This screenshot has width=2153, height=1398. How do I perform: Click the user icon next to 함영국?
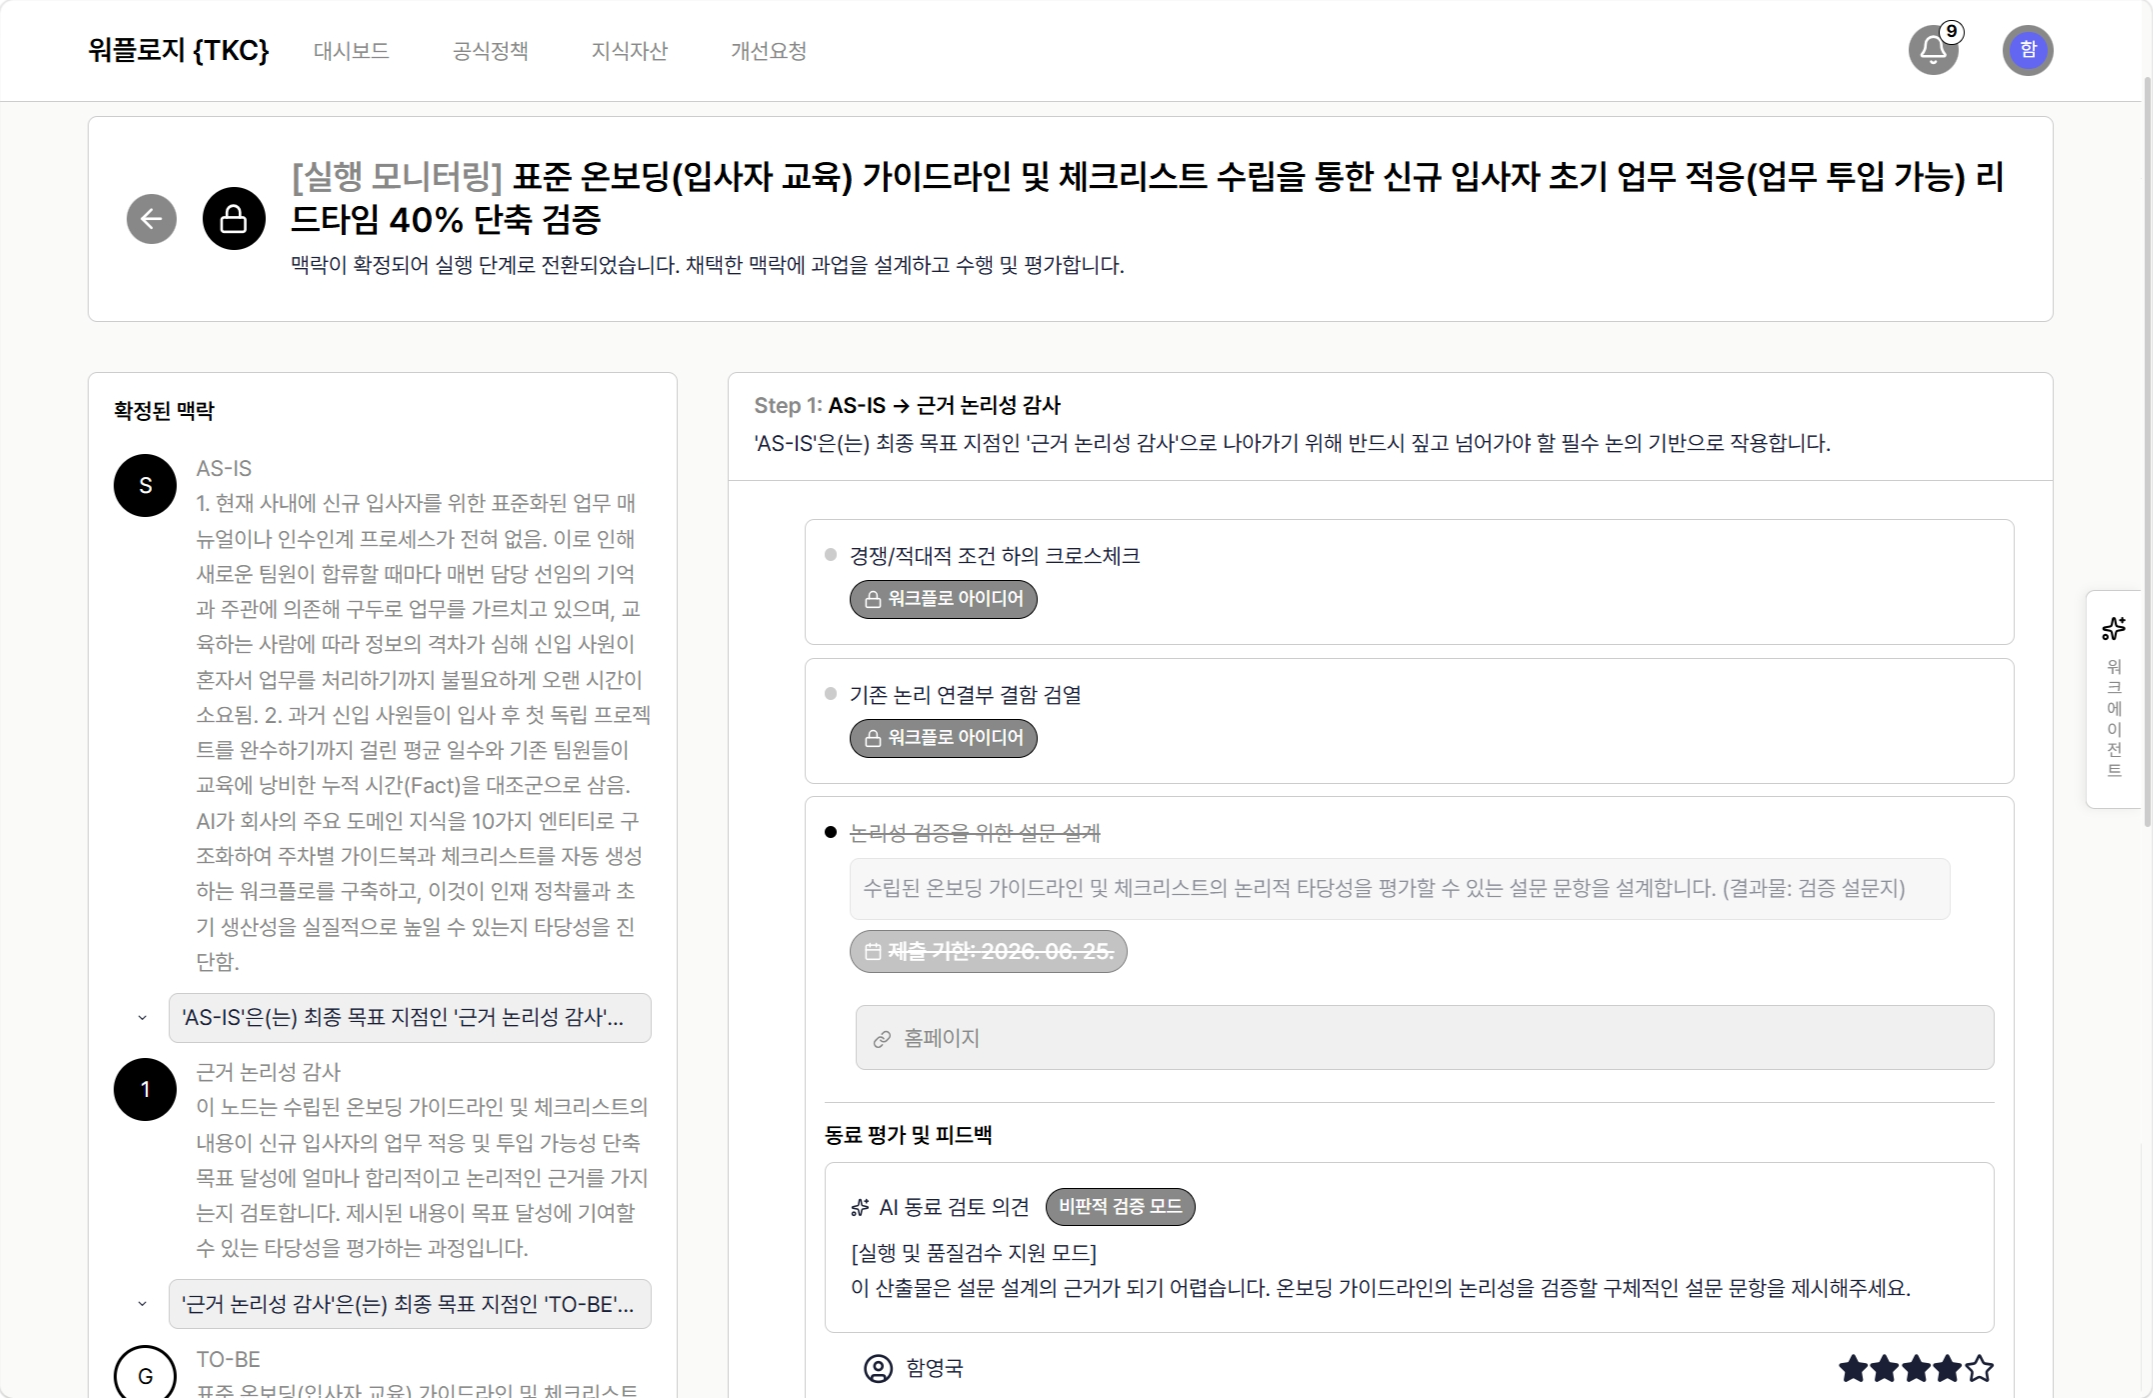point(878,1368)
